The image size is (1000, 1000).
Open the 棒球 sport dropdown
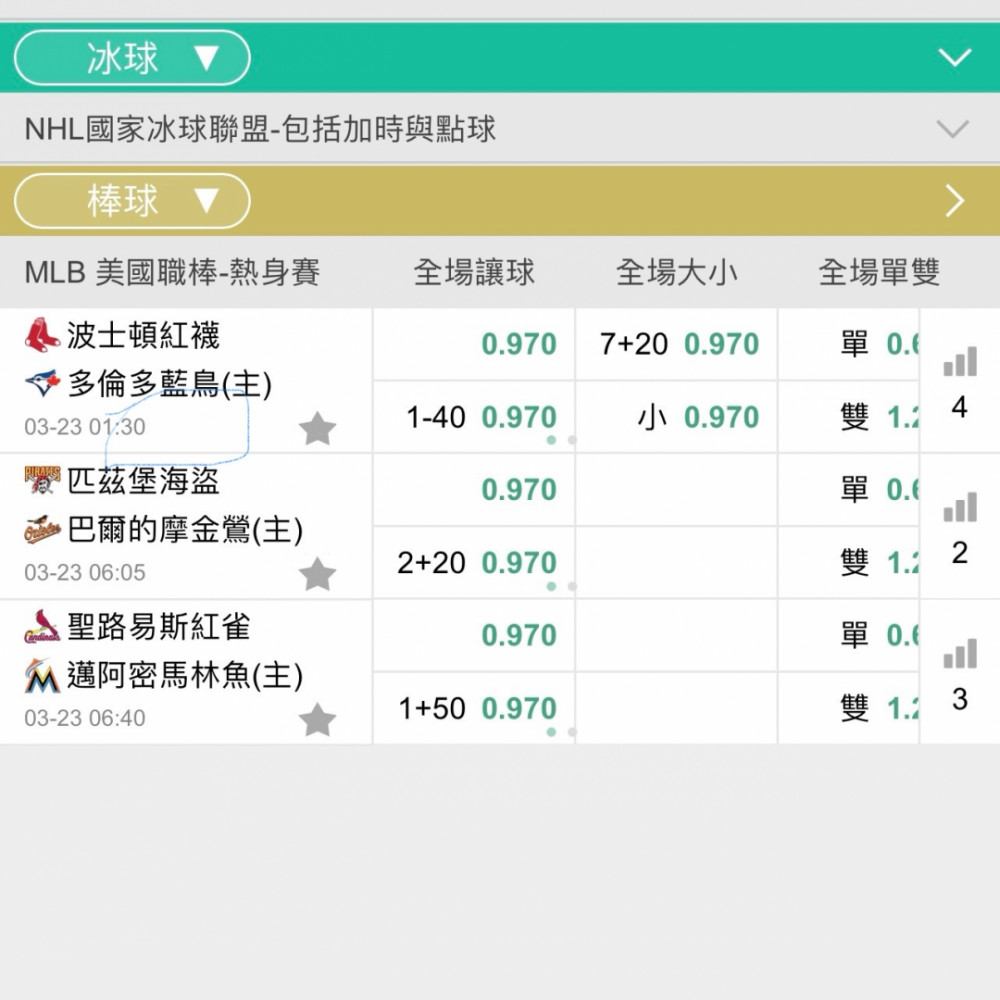click(x=132, y=201)
